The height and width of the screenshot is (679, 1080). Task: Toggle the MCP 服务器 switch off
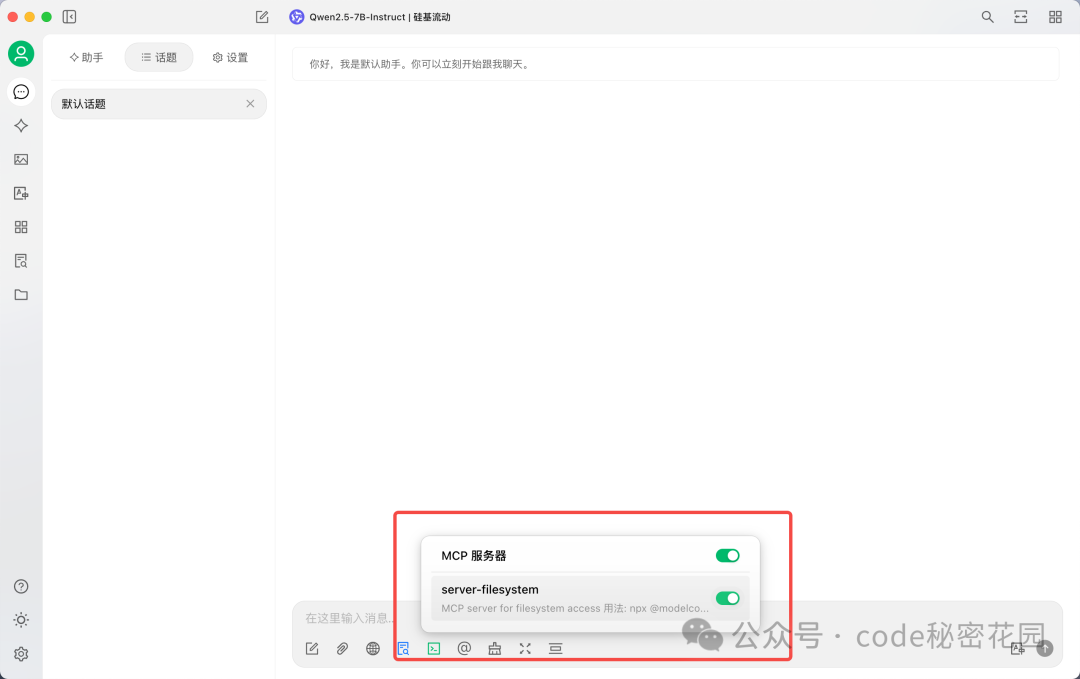(727, 555)
